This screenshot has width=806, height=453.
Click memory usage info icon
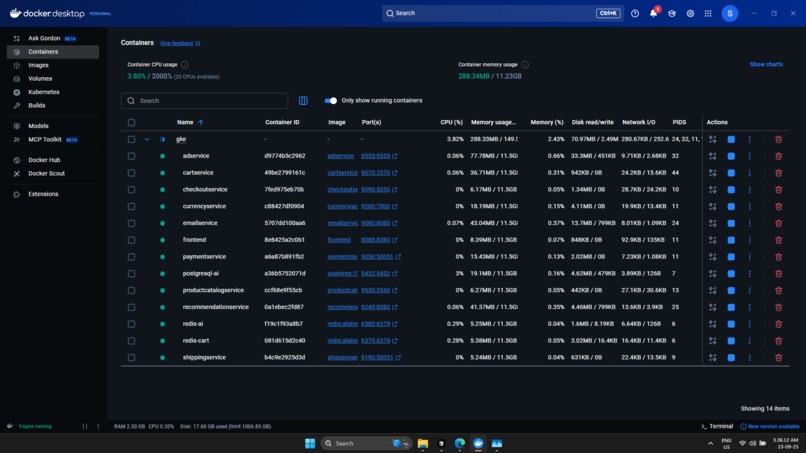click(525, 65)
